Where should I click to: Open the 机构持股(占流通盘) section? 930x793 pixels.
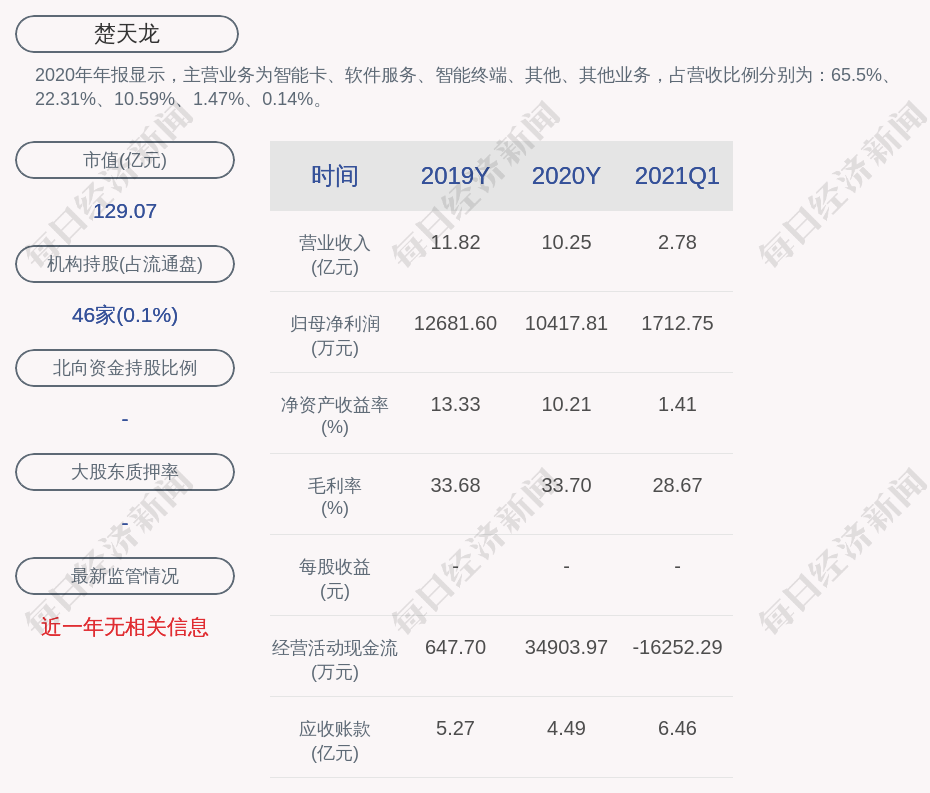tap(125, 264)
